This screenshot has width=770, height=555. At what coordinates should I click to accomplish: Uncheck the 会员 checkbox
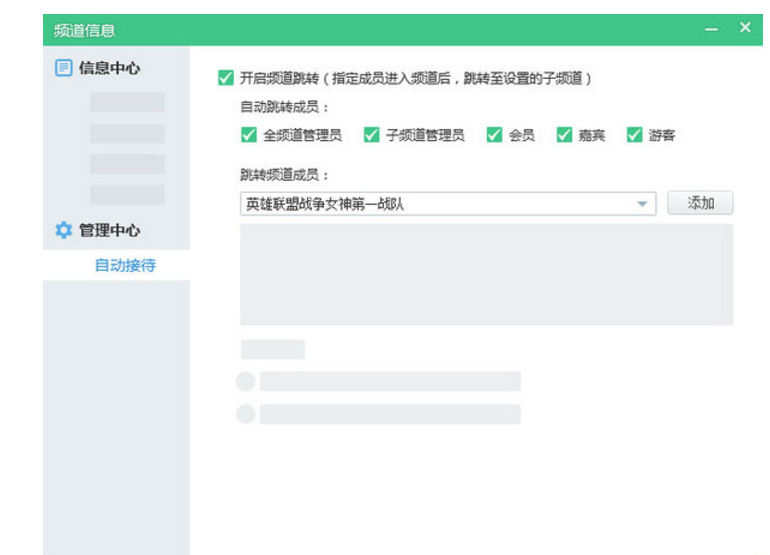tap(494, 135)
